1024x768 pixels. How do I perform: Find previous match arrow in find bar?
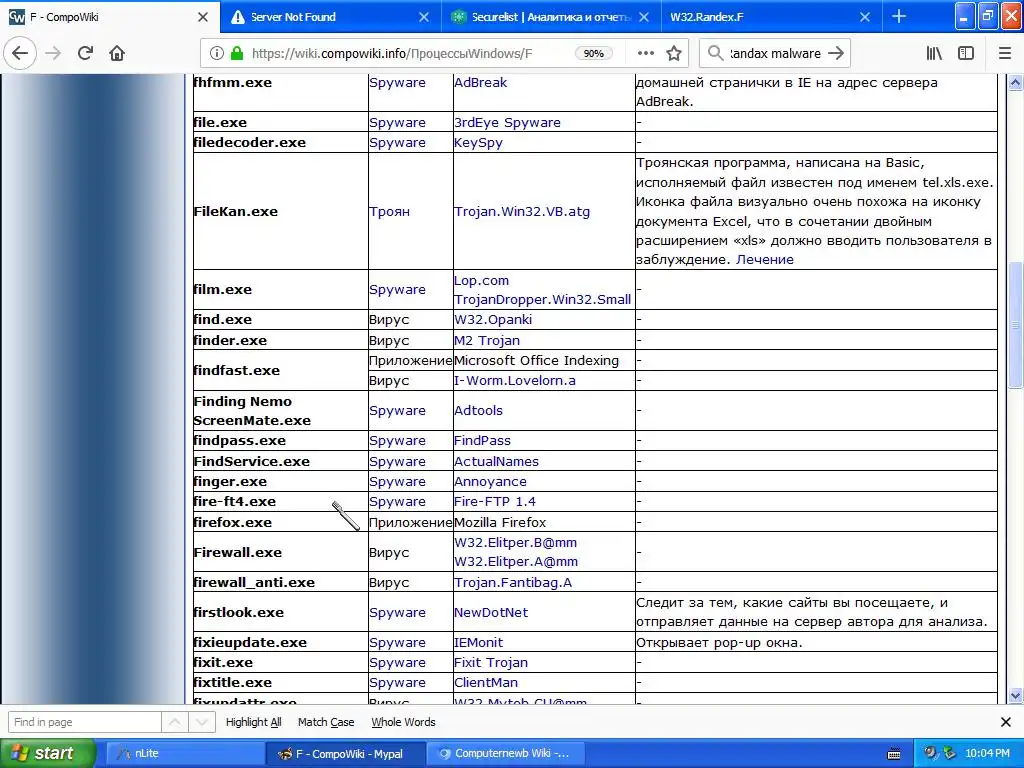pyautogui.click(x=175, y=722)
